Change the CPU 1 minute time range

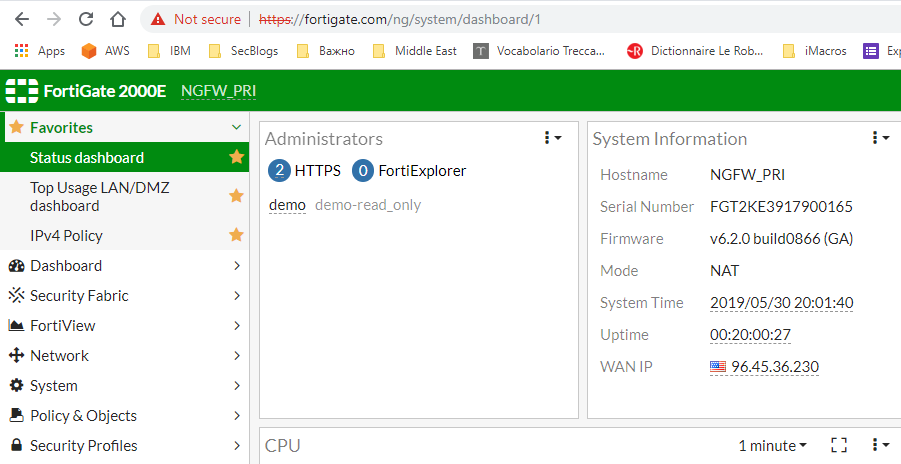click(772, 445)
